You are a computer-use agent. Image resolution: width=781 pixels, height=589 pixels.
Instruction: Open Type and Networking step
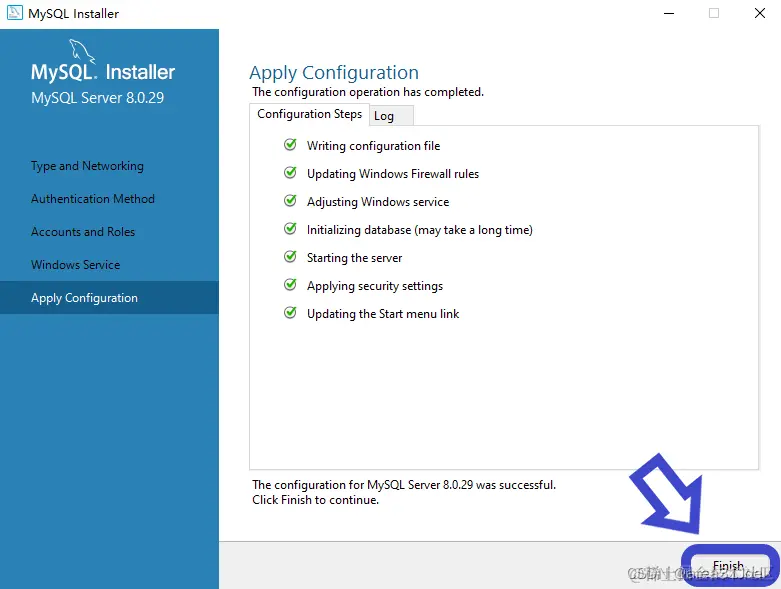point(87,166)
